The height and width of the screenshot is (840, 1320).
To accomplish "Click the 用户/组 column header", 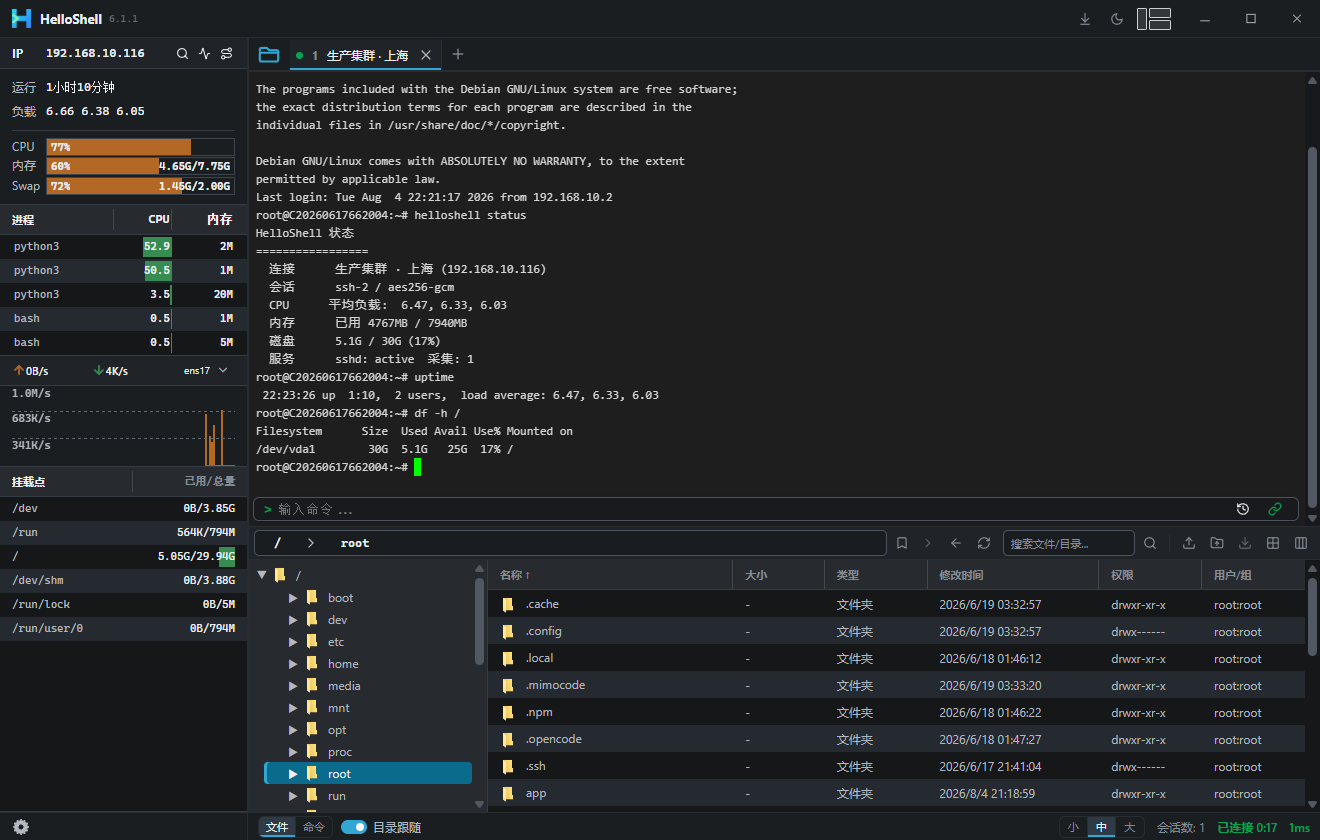I will 1252,575.
